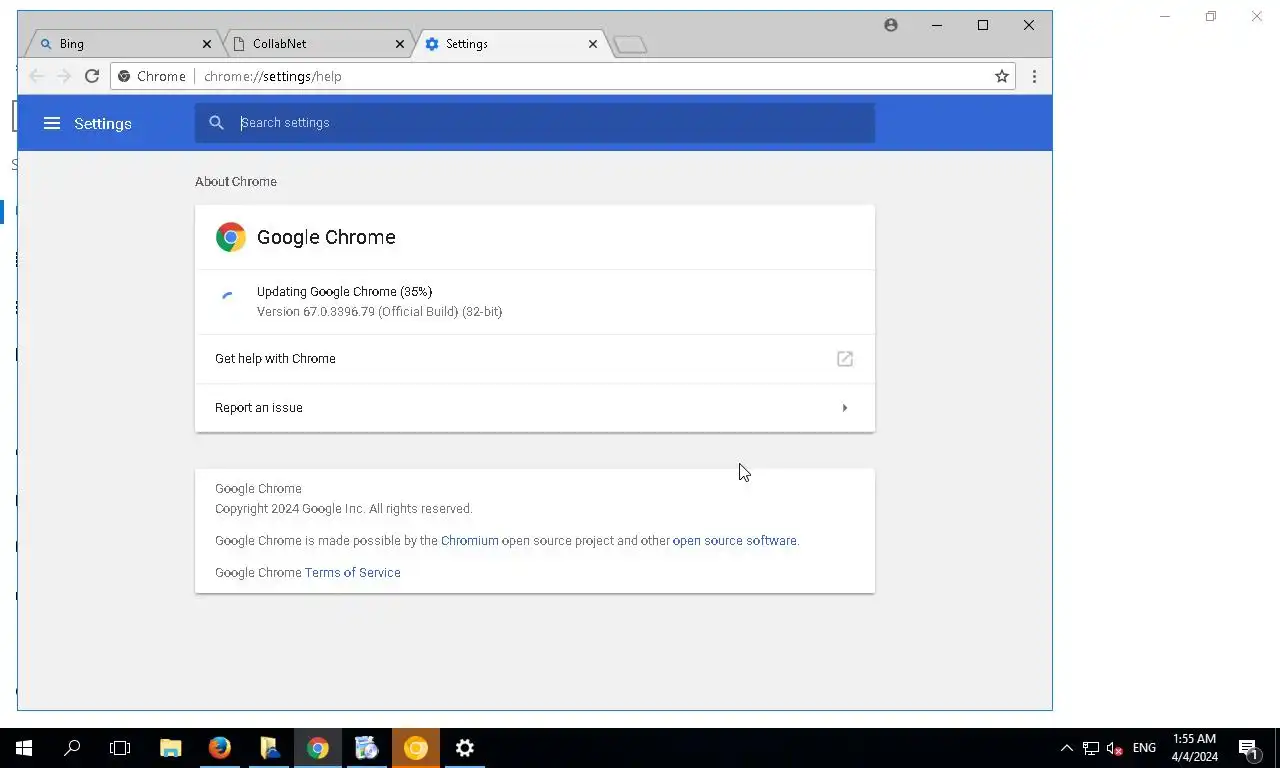Click the Updating Google Chrome (35%) text
The image size is (1280, 768).
(x=344, y=292)
